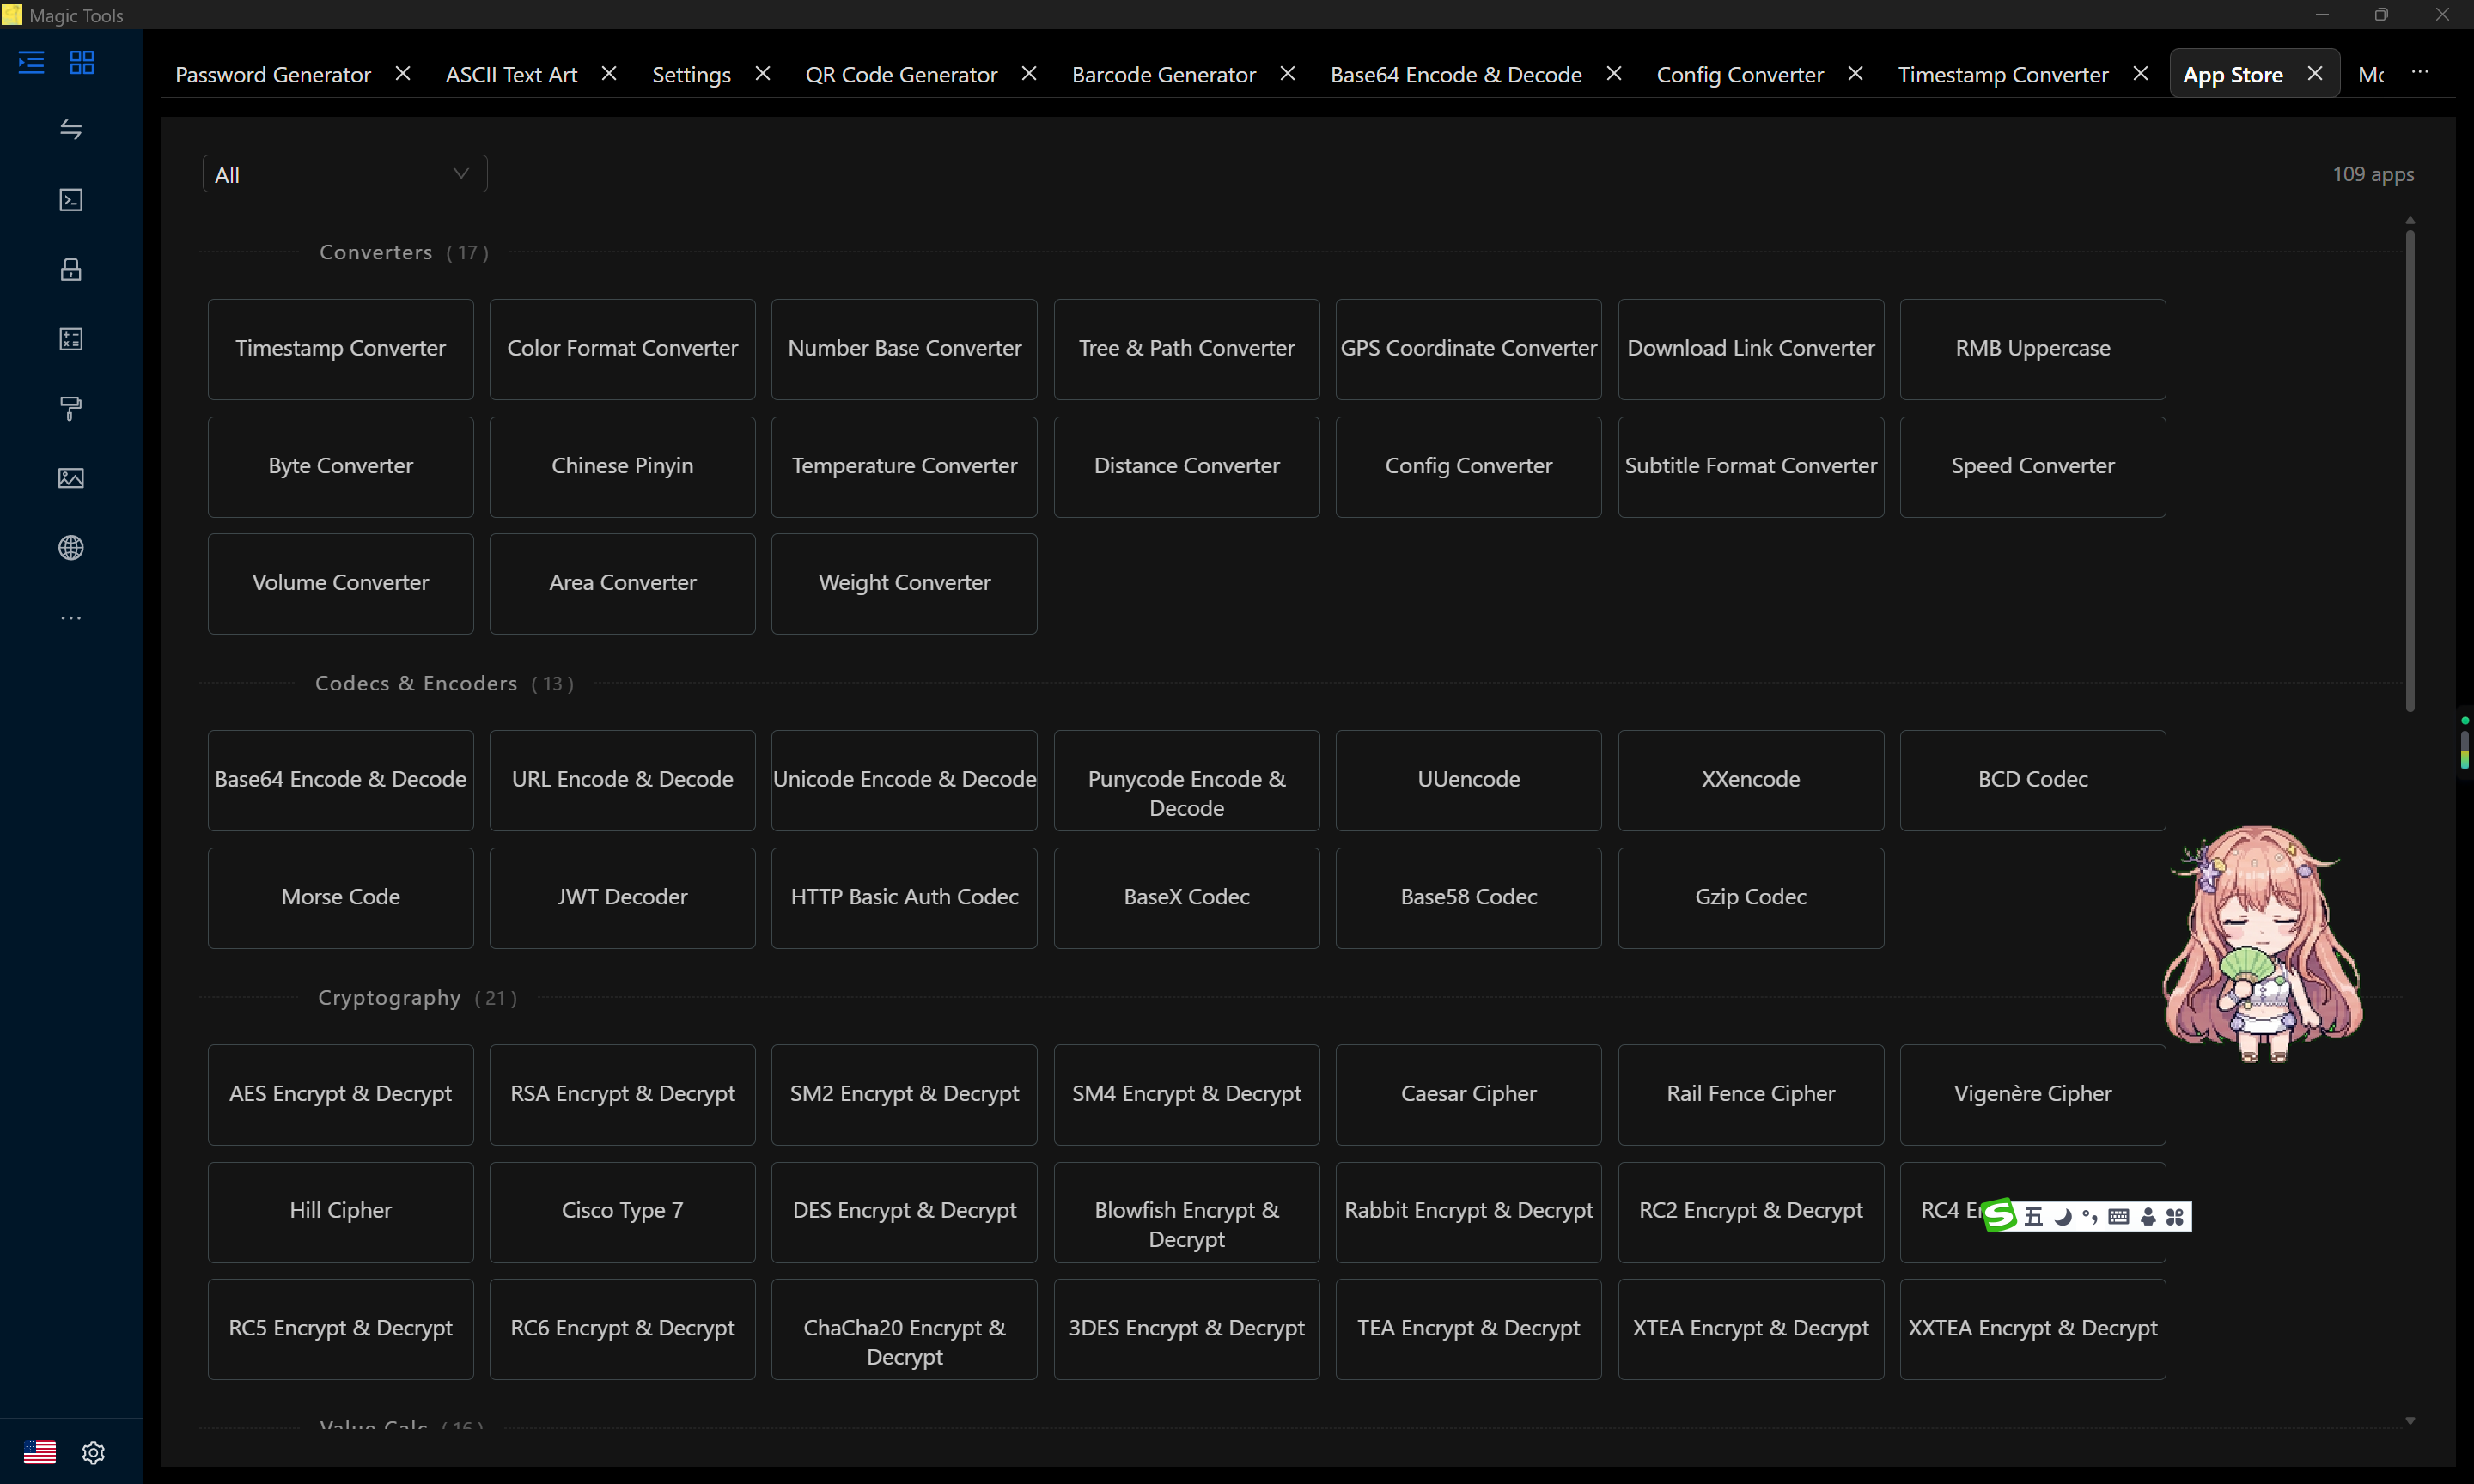The height and width of the screenshot is (1484, 2474).
Task: Expand the All category filter dropdown
Action: [344, 174]
